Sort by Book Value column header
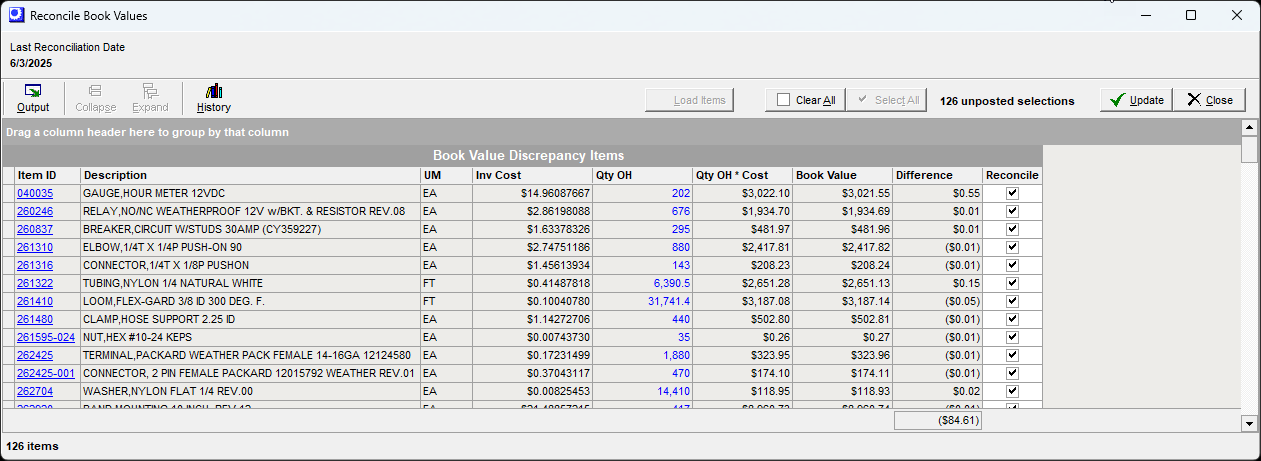This screenshot has width=1261, height=461. (842, 175)
